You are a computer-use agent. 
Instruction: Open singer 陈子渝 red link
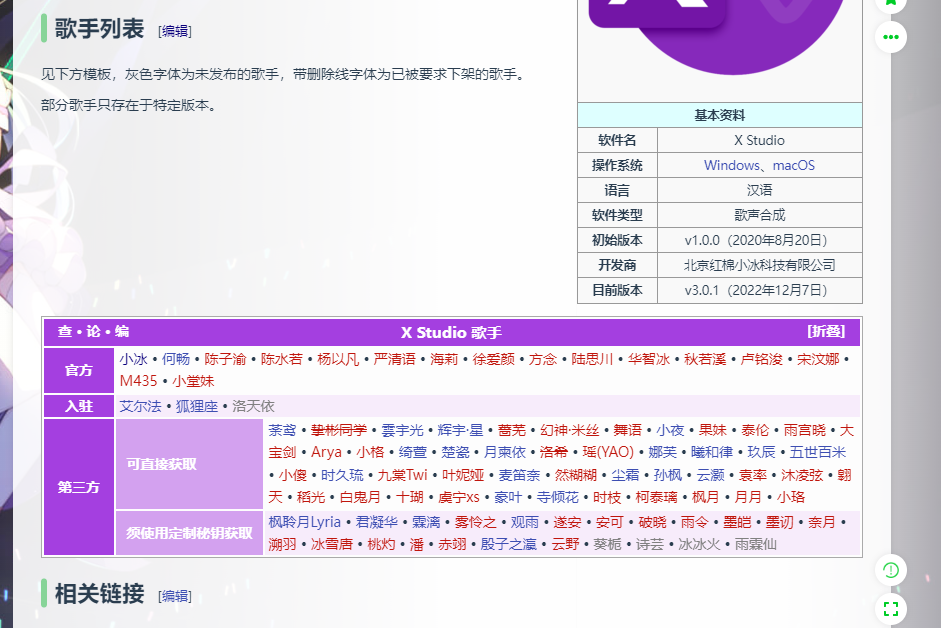coord(225,359)
